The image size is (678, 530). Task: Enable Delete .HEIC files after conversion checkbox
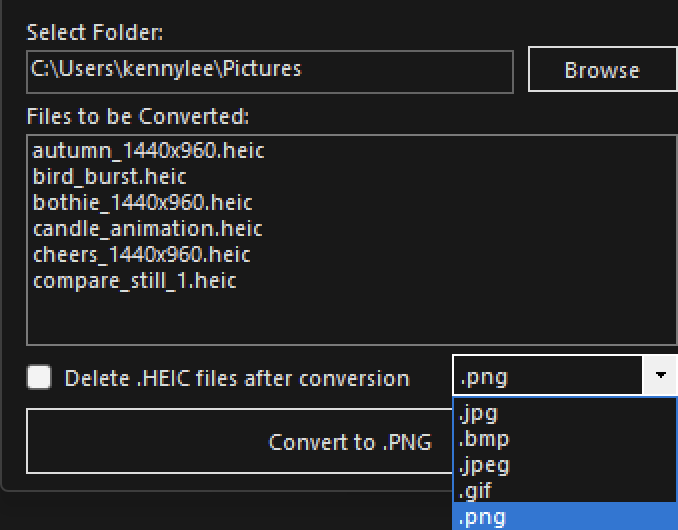tap(40, 377)
